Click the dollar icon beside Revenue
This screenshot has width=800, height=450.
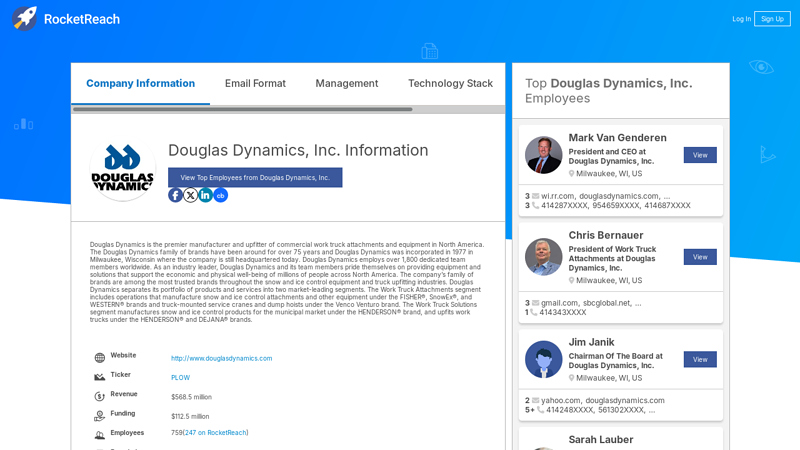point(99,396)
